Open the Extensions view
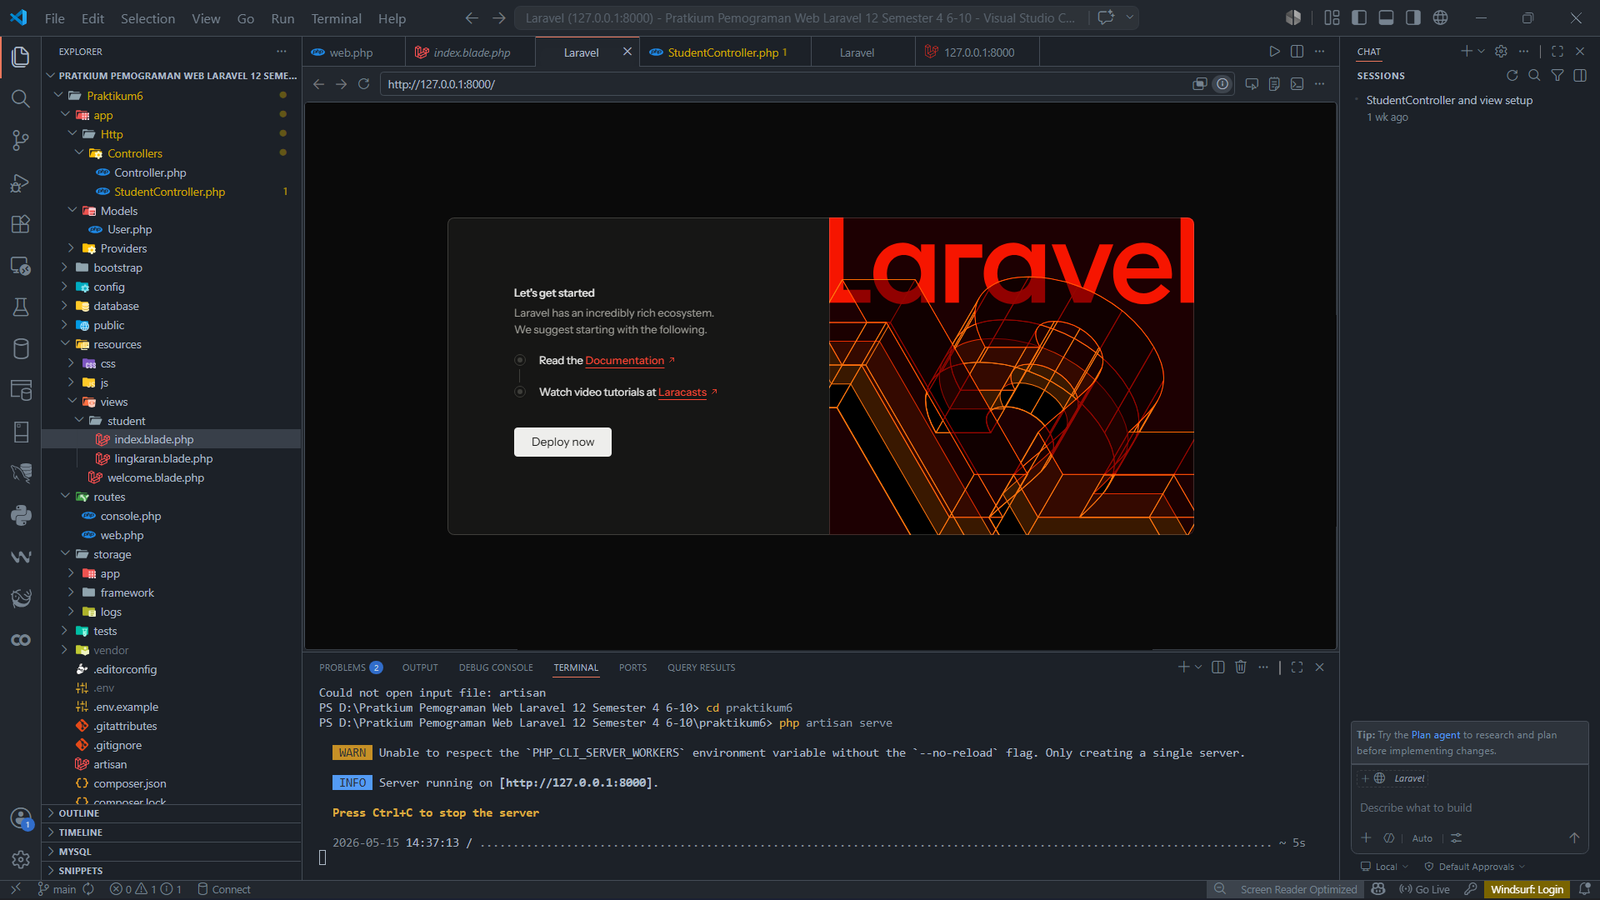The width and height of the screenshot is (1600, 900). click(20, 224)
